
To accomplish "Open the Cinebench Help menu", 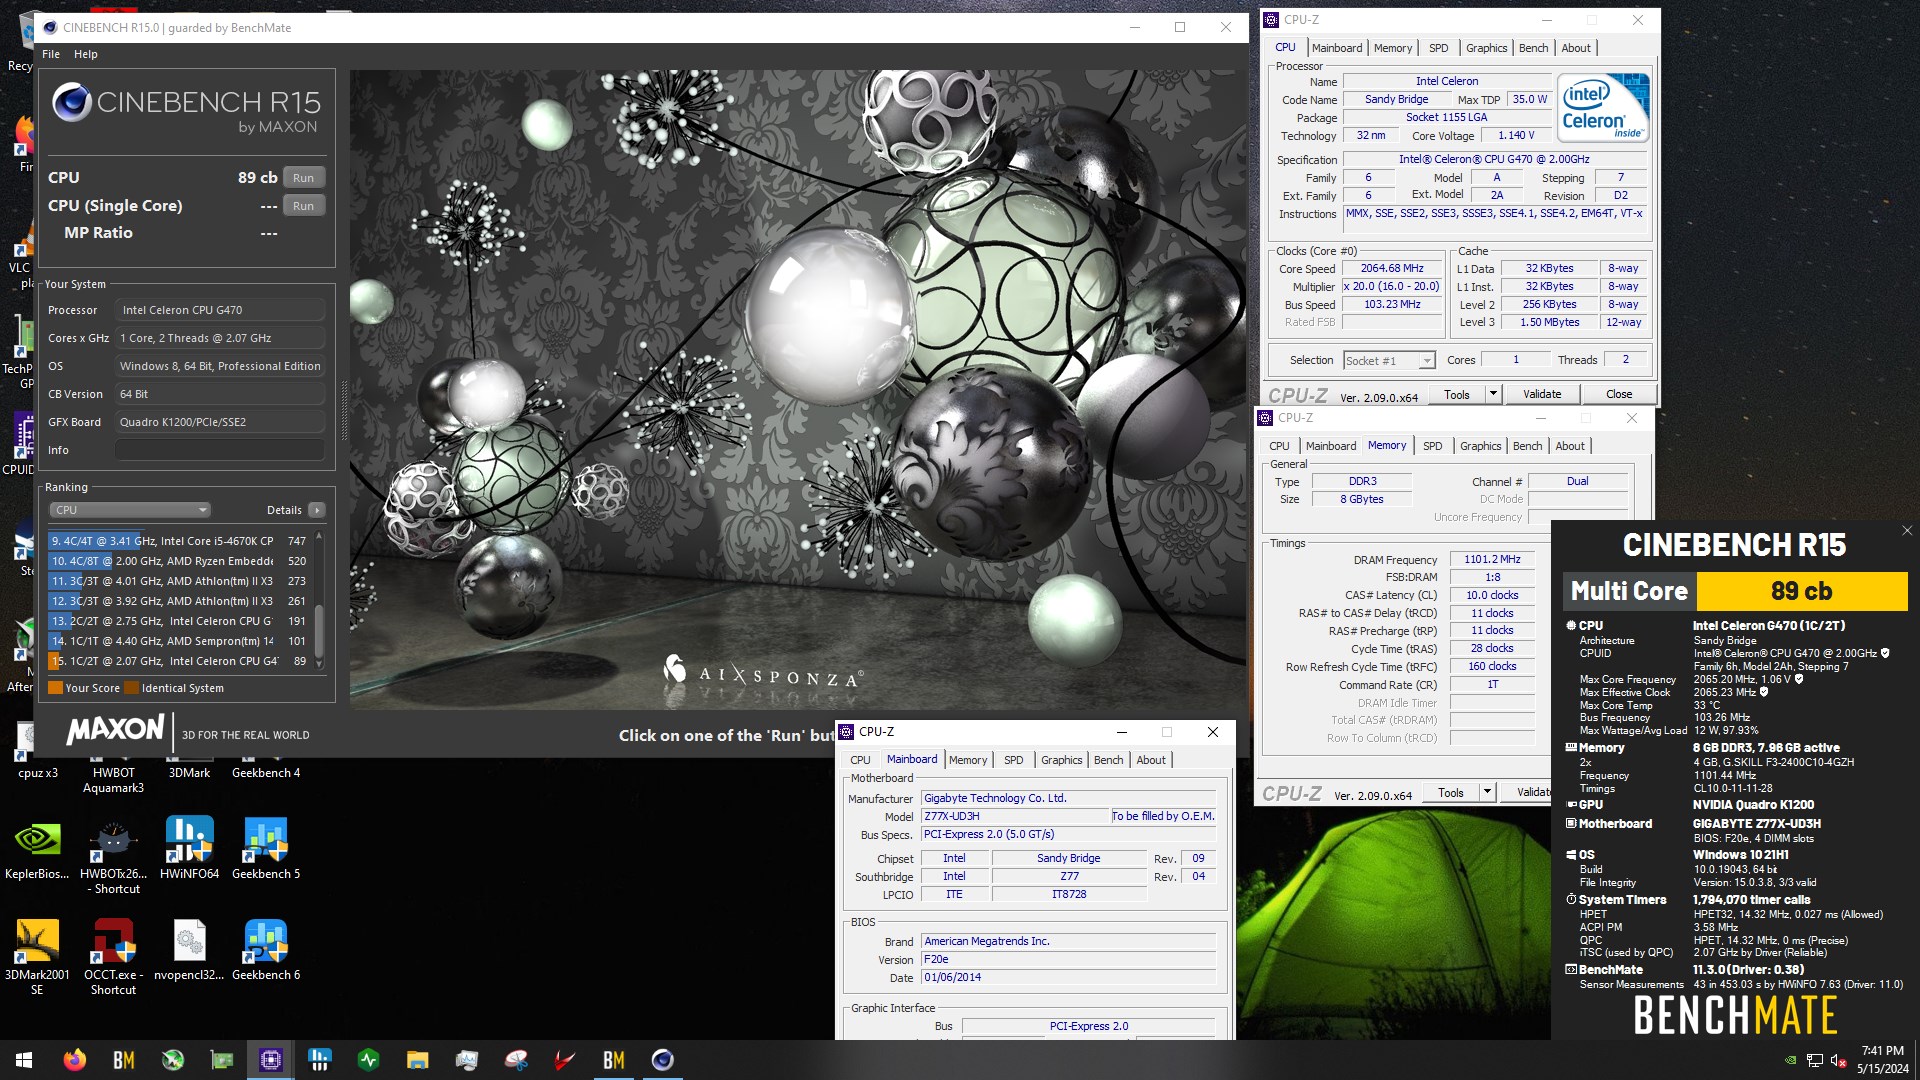I will pyautogui.click(x=86, y=54).
